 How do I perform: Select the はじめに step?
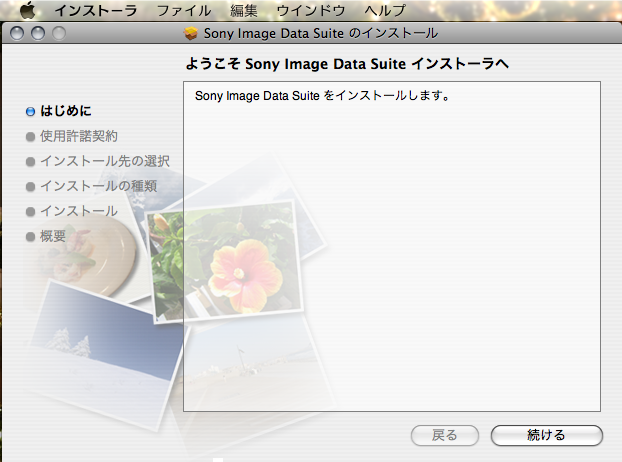[x=66, y=111]
